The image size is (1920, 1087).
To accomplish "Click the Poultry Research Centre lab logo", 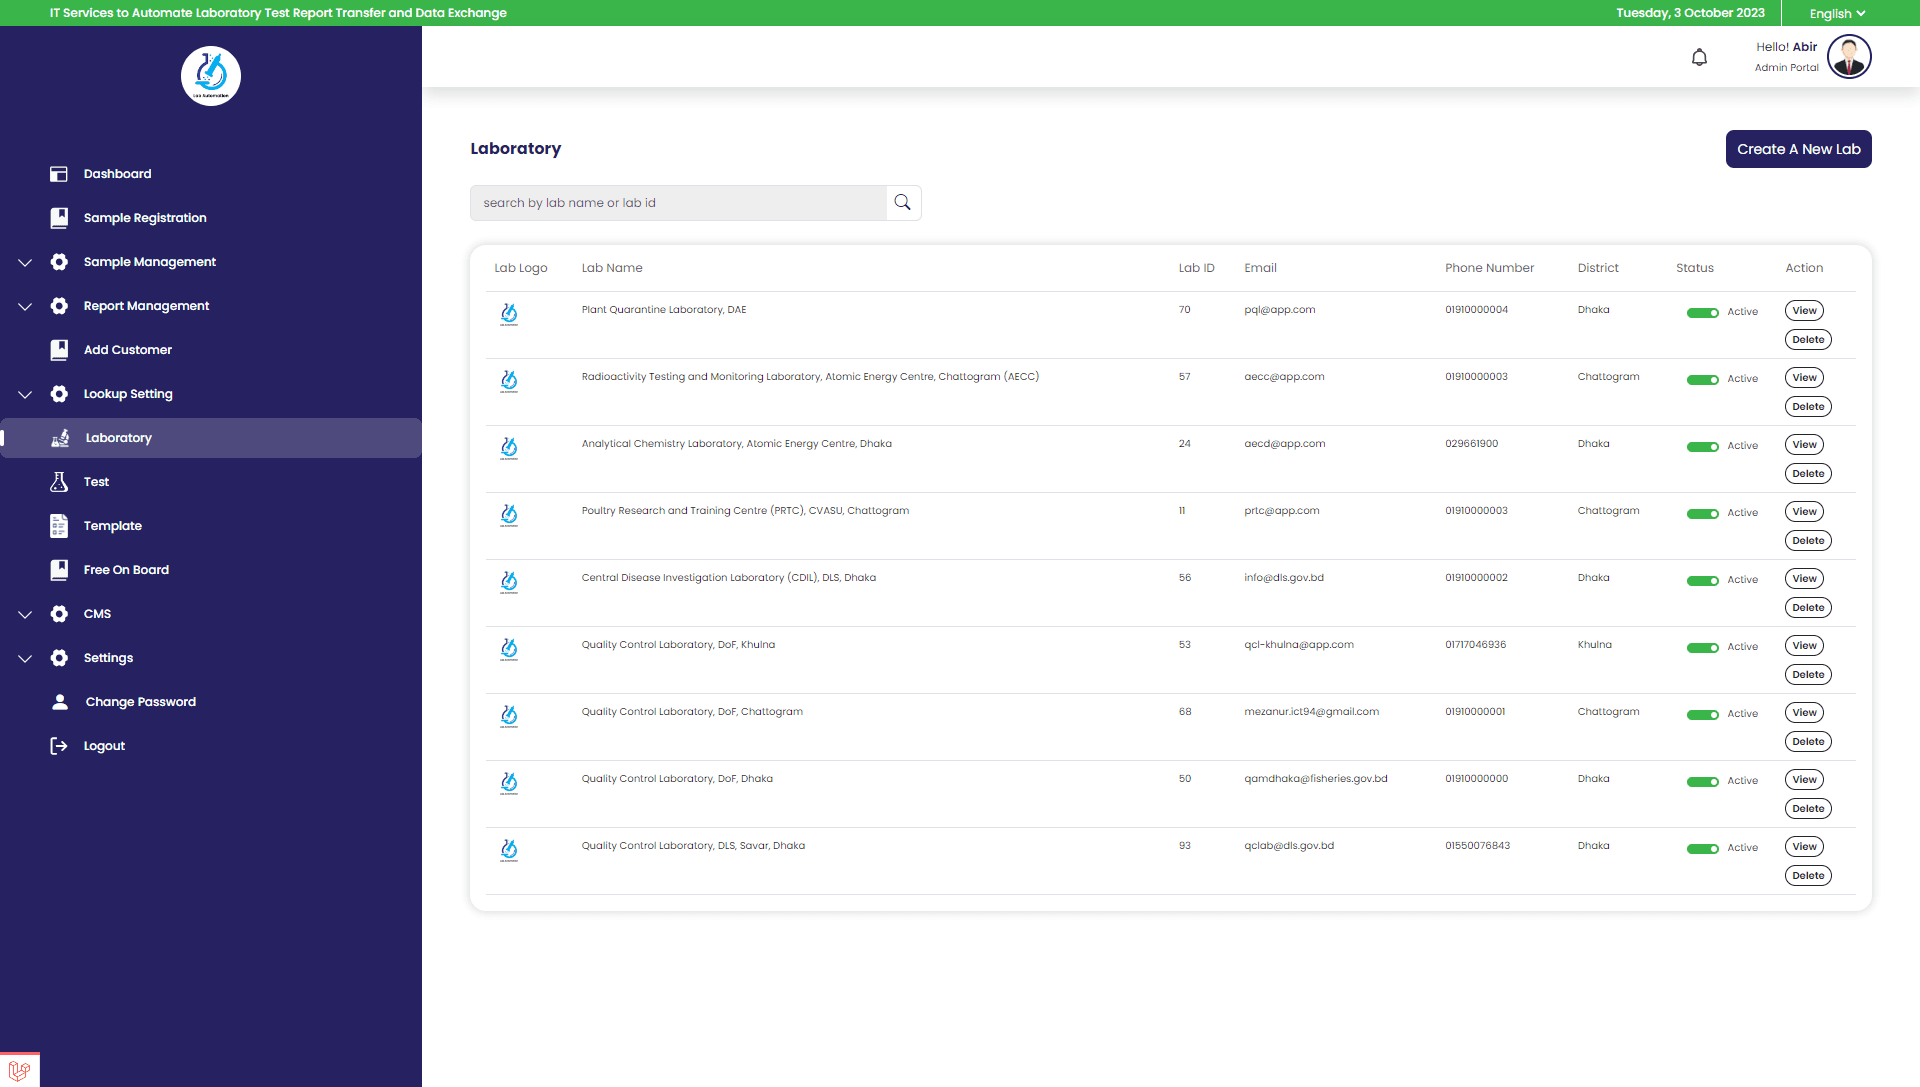I will [x=509, y=516].
